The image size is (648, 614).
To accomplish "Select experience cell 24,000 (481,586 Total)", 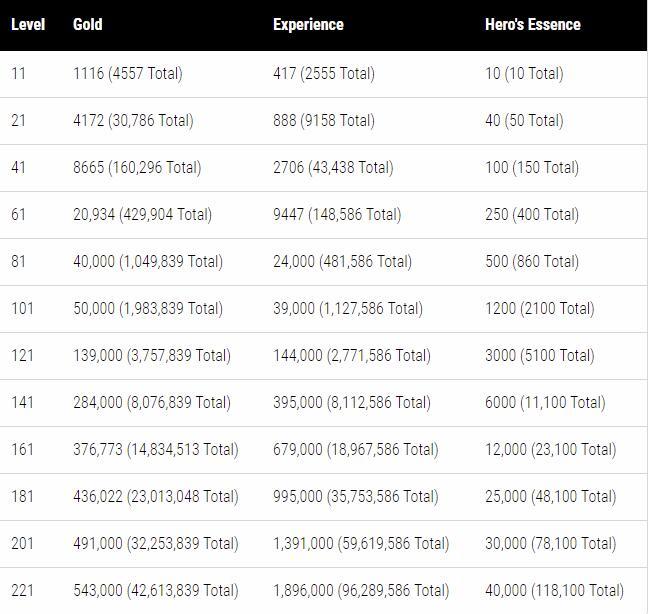I will 342,261.
